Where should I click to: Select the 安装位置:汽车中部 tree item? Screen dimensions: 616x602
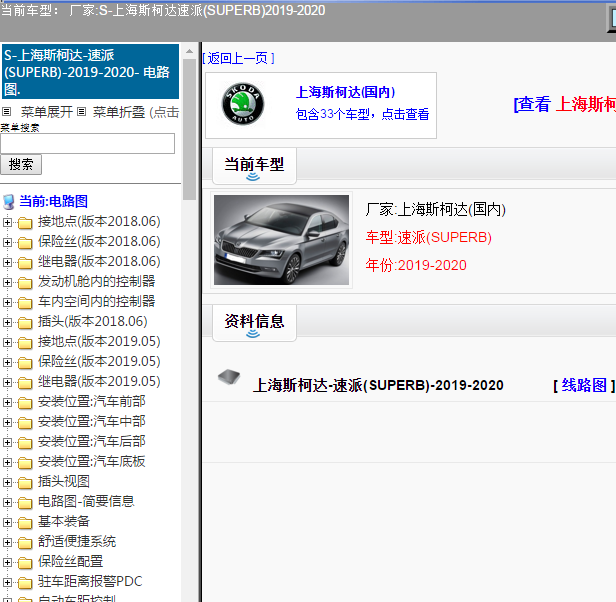[x=92, y=422]
